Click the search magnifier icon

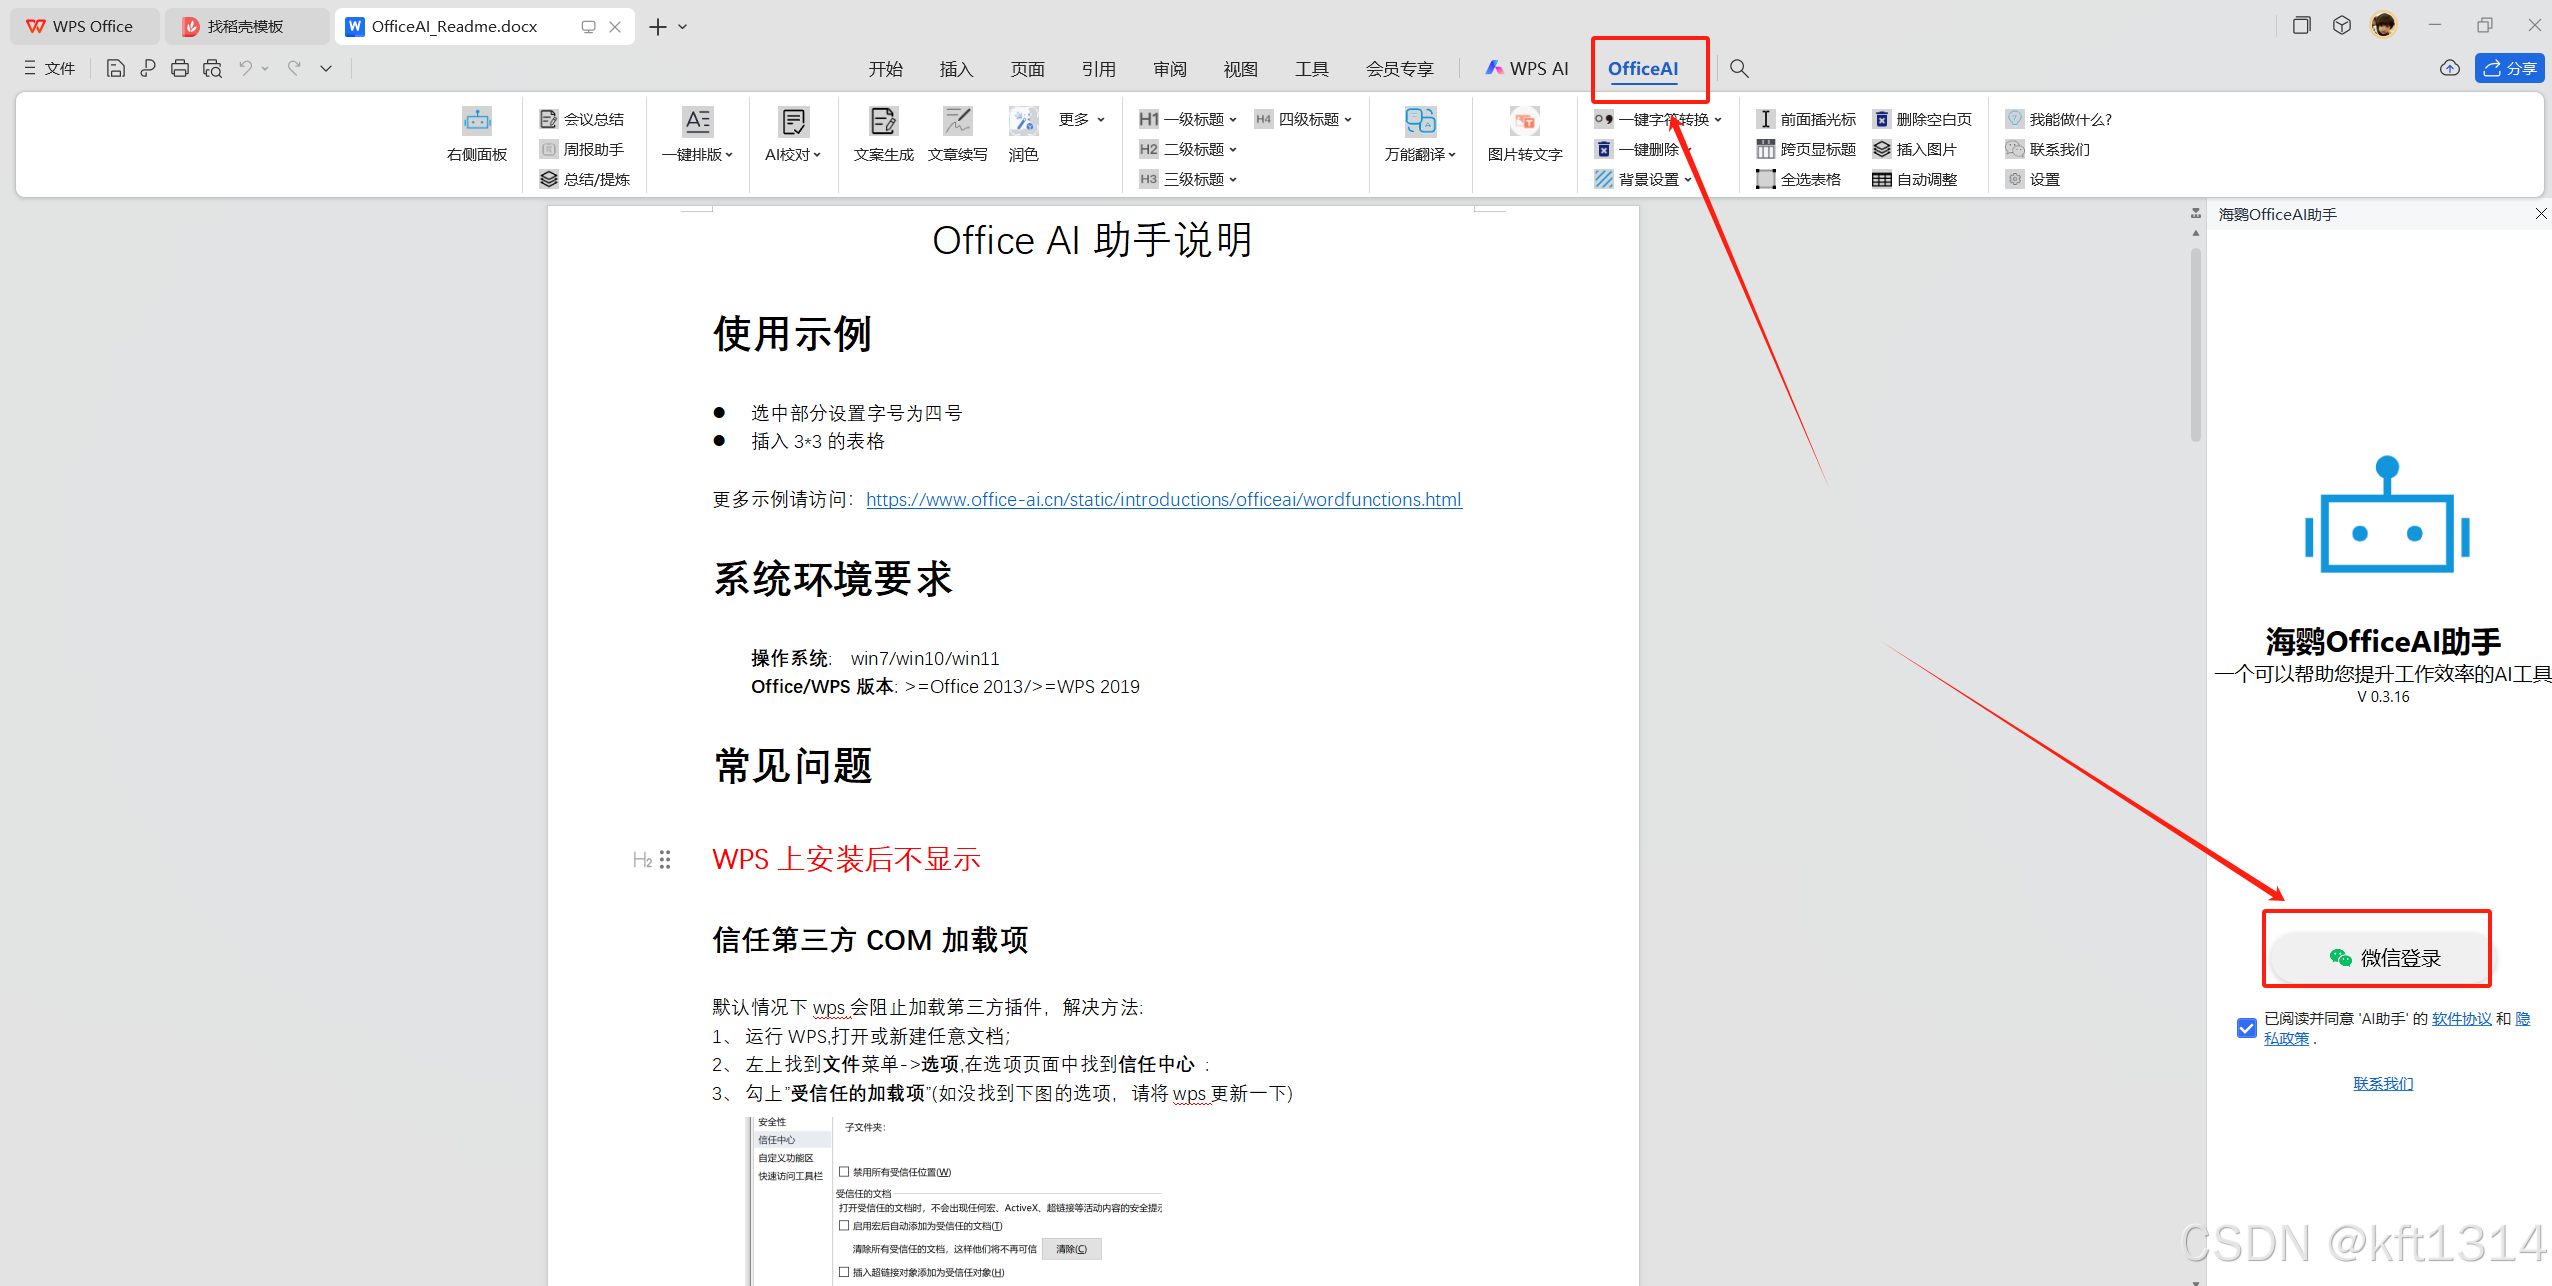[1739, 68]
